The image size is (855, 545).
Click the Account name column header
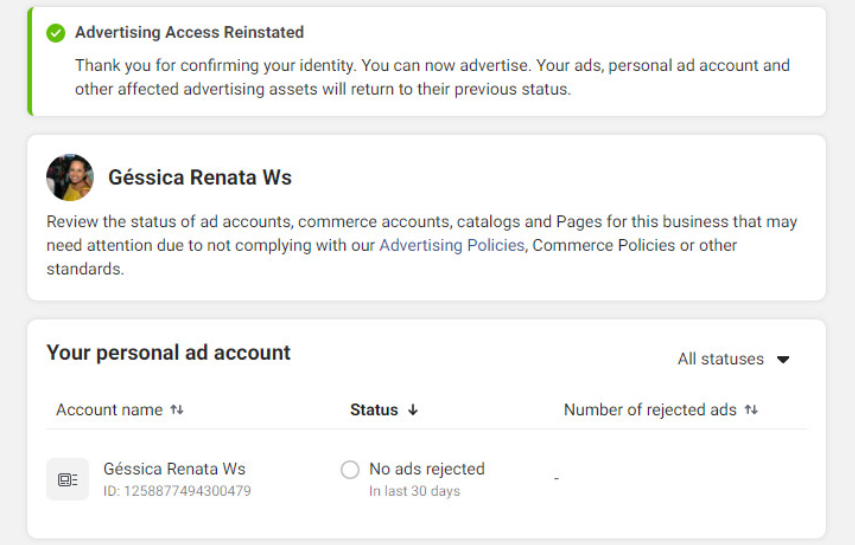pyautogui.click(x=109, y=410)
